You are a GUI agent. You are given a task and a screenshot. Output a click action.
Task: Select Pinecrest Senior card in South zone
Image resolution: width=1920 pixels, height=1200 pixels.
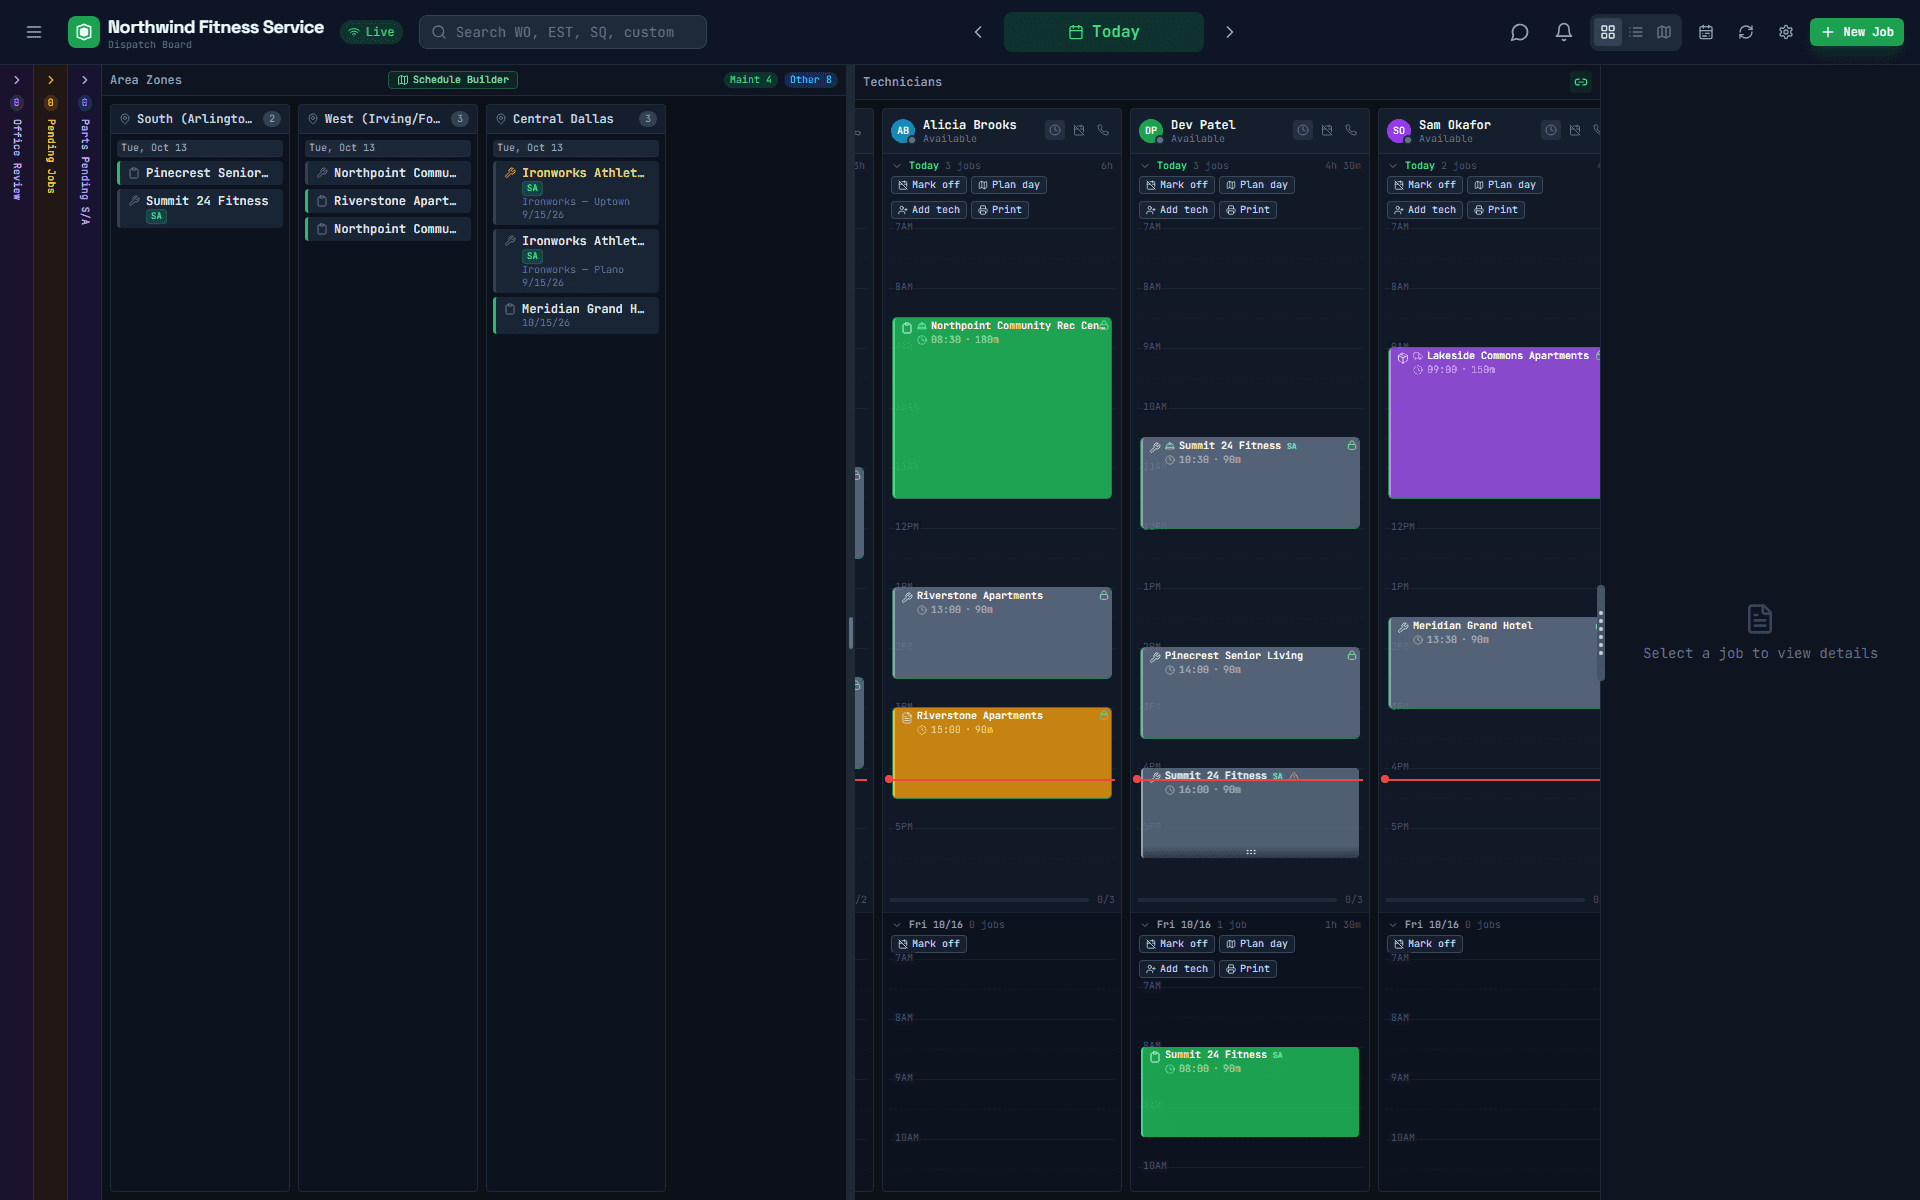click(200, 173)
